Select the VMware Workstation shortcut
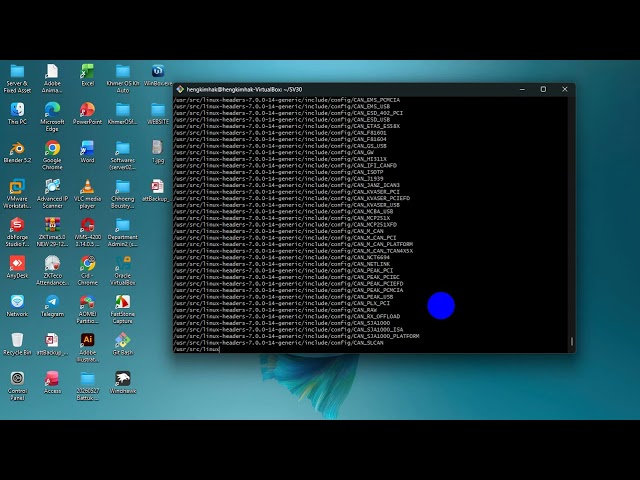The width and height of the screenshot is (640, 480). [17, 194]
